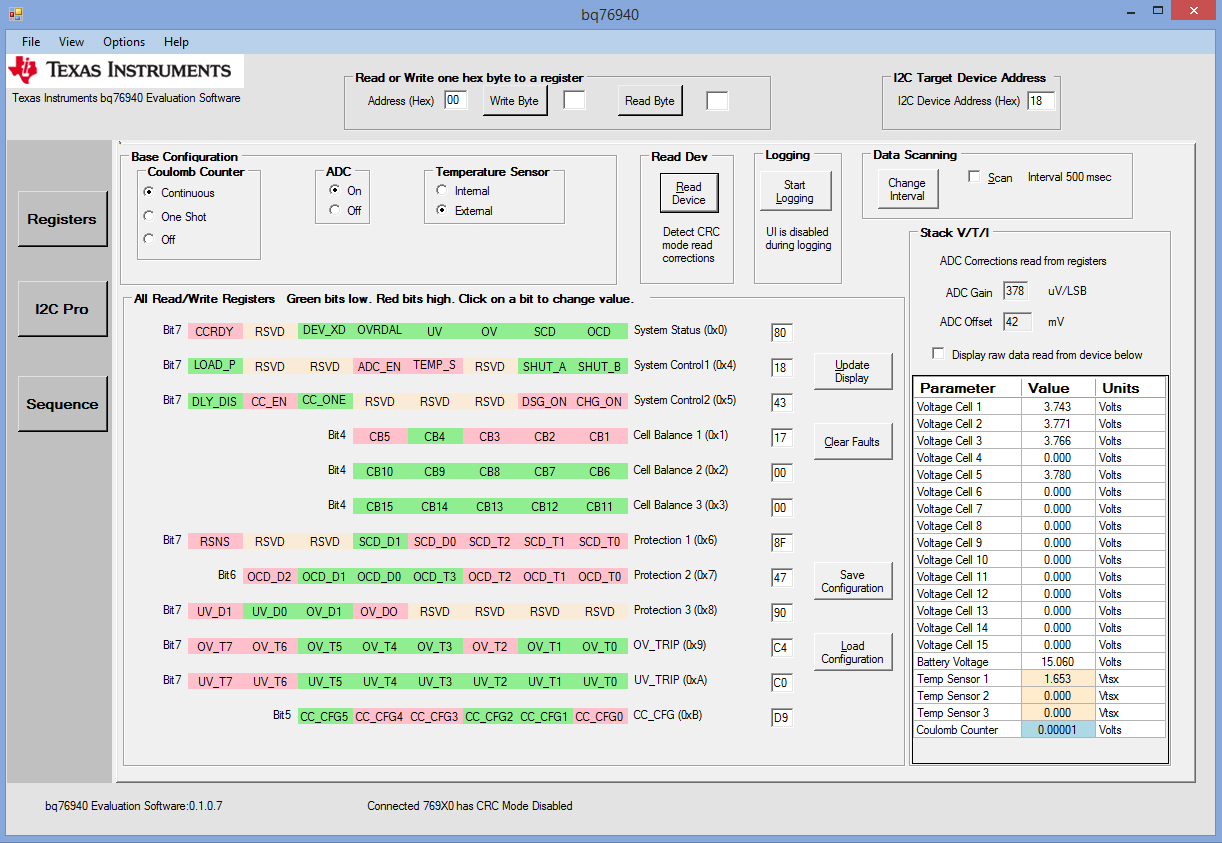Image resolution: width=1222 pixels, height=843 pixels.
Task: Load Configuration from file
Action: [852, 652]
